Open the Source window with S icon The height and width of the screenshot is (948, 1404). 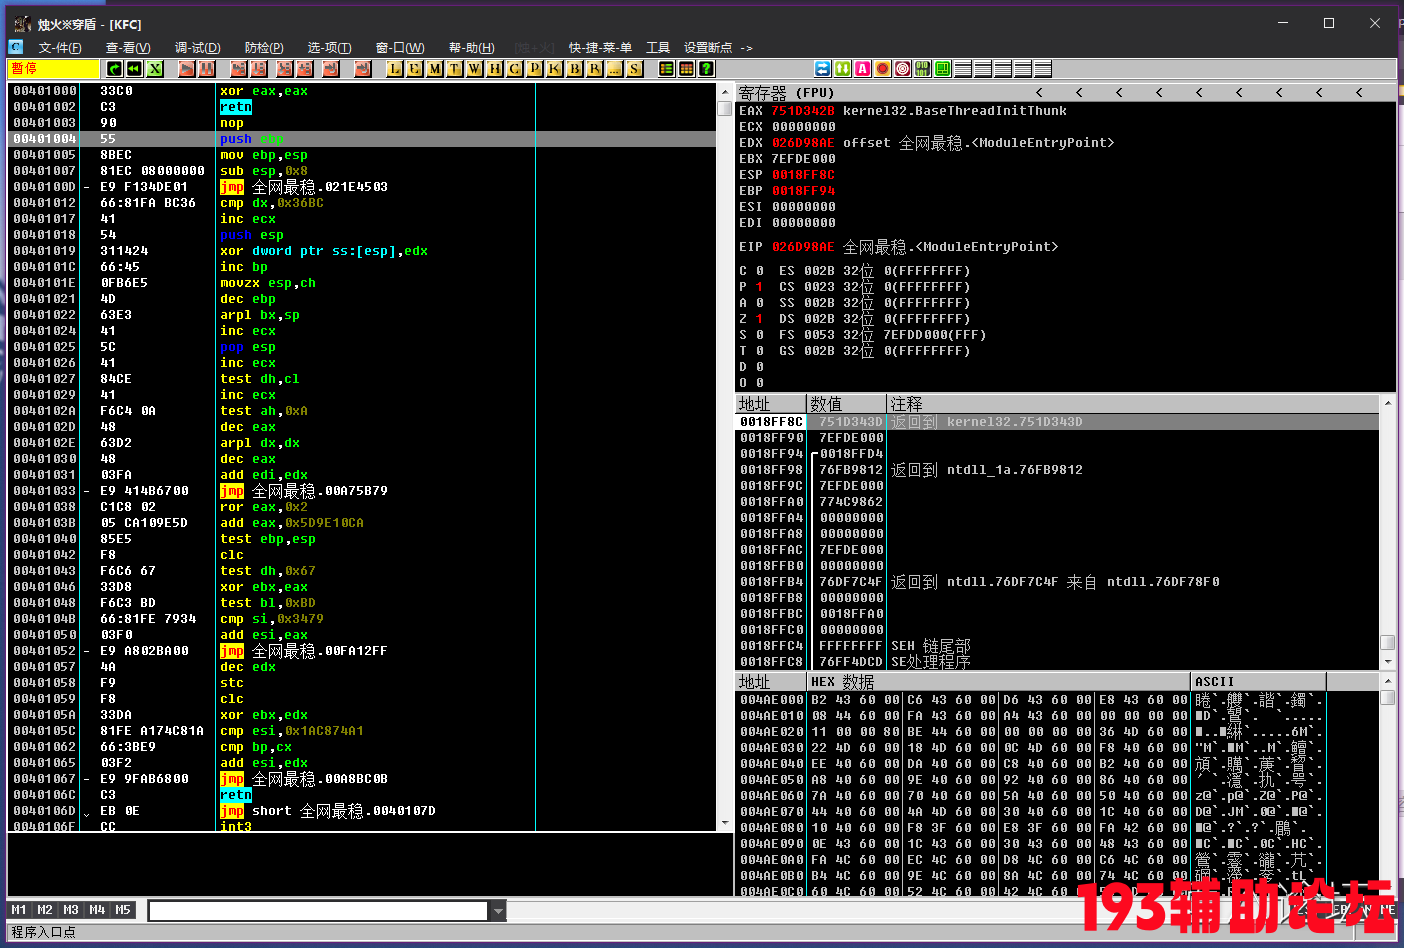tap(635, 69)
